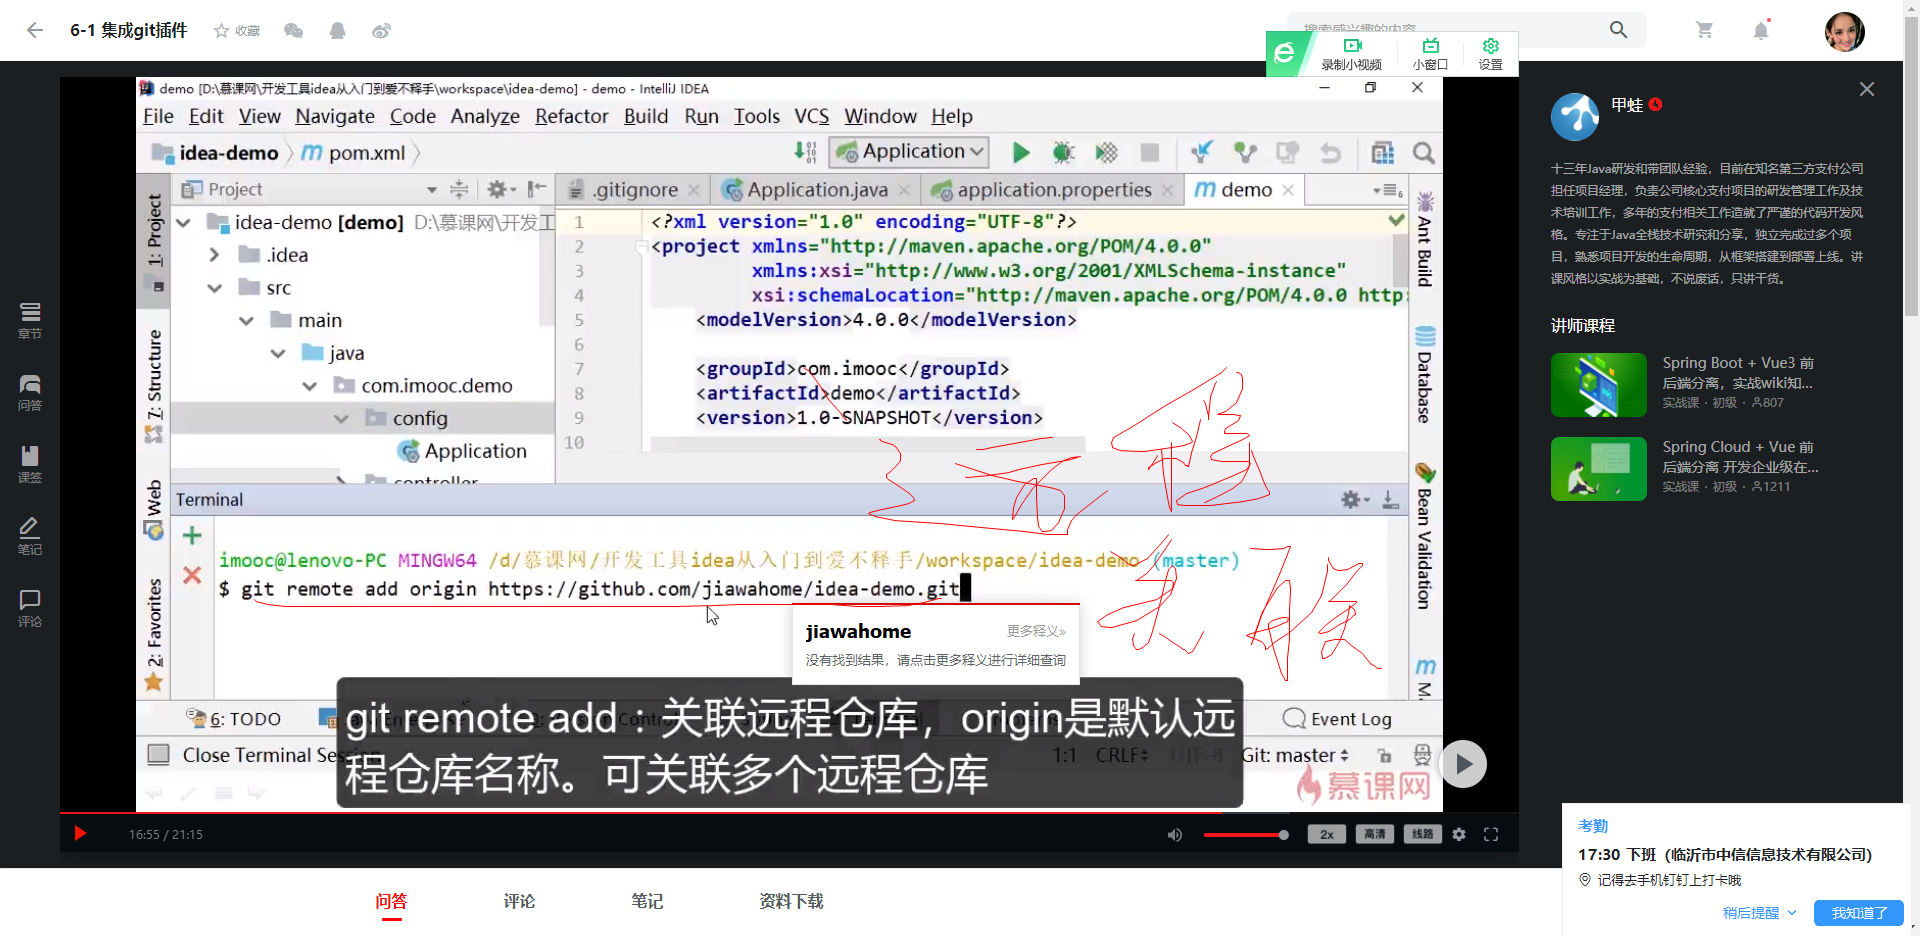Collapse the main folder node
The width and height of the screenshot is (1920, 936).
point(246,321)
